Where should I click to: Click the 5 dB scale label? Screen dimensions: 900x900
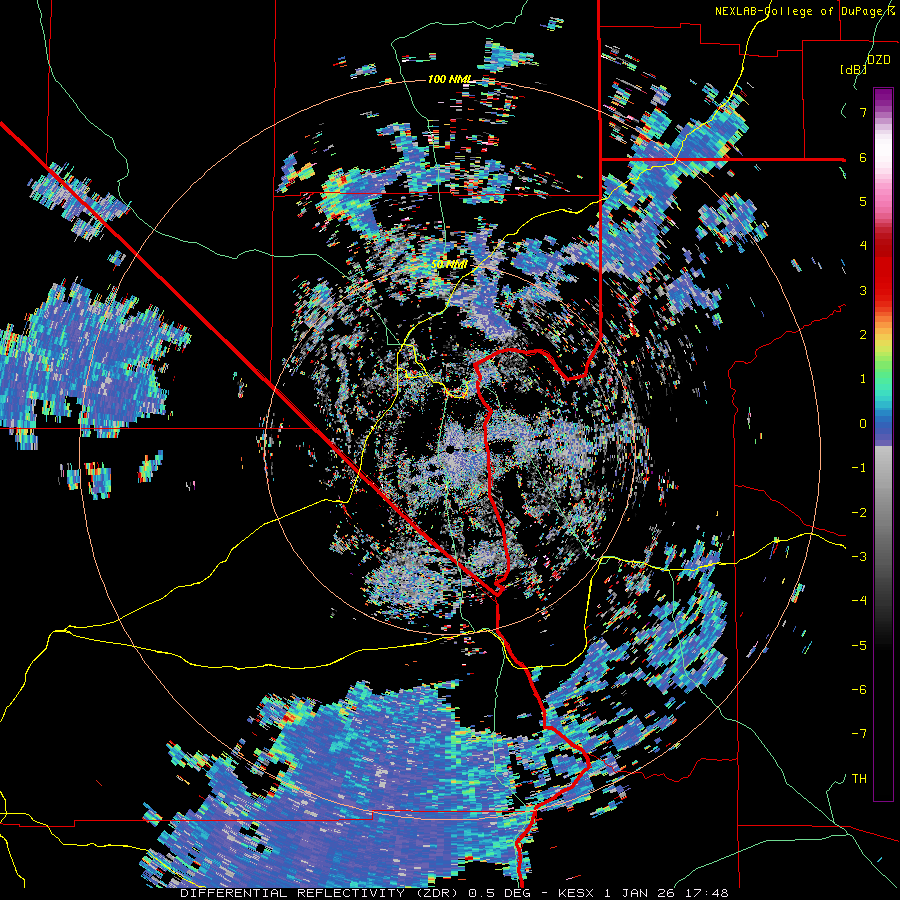[863, 201]
